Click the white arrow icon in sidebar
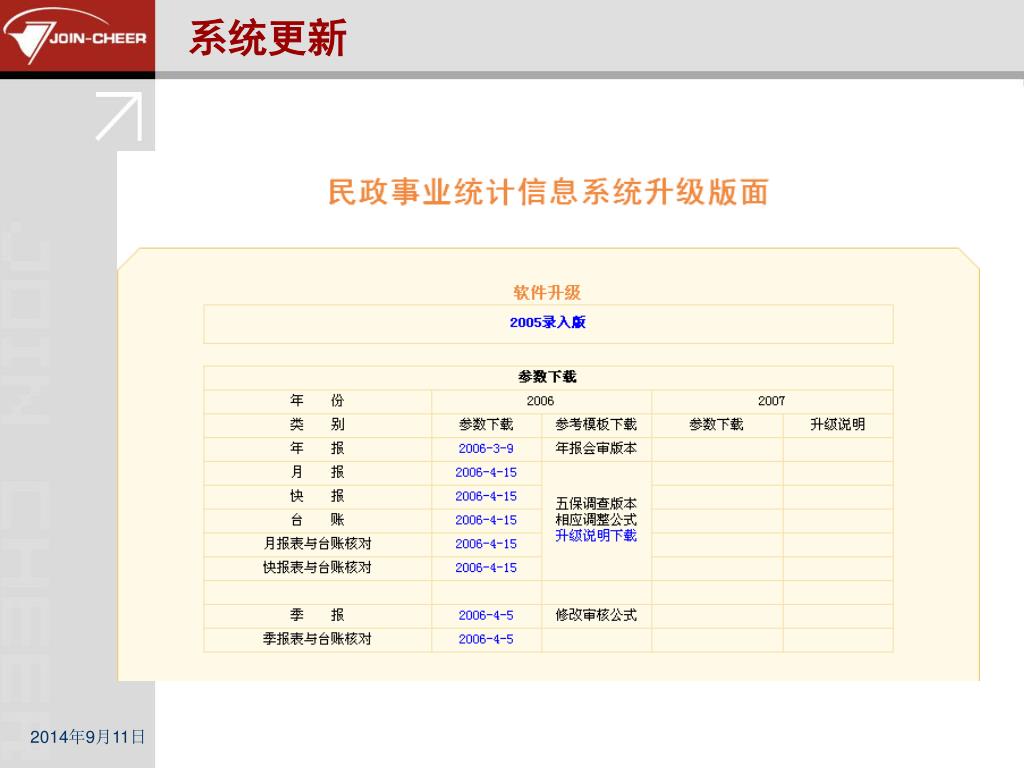1024x768 pixels. (119, 116)
